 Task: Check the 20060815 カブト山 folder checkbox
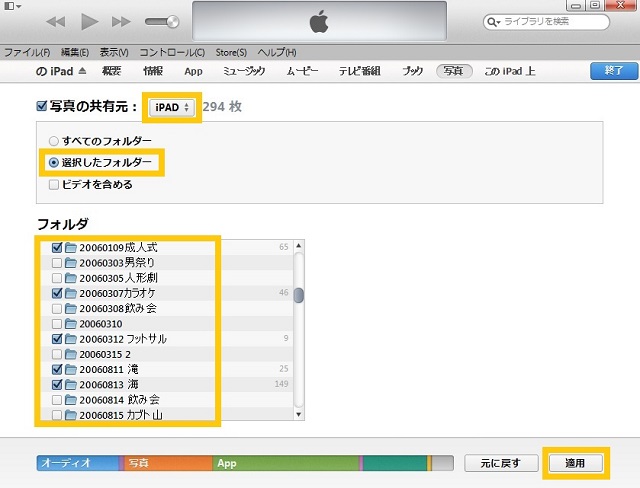pyautogui.click(x=57, y=415)
